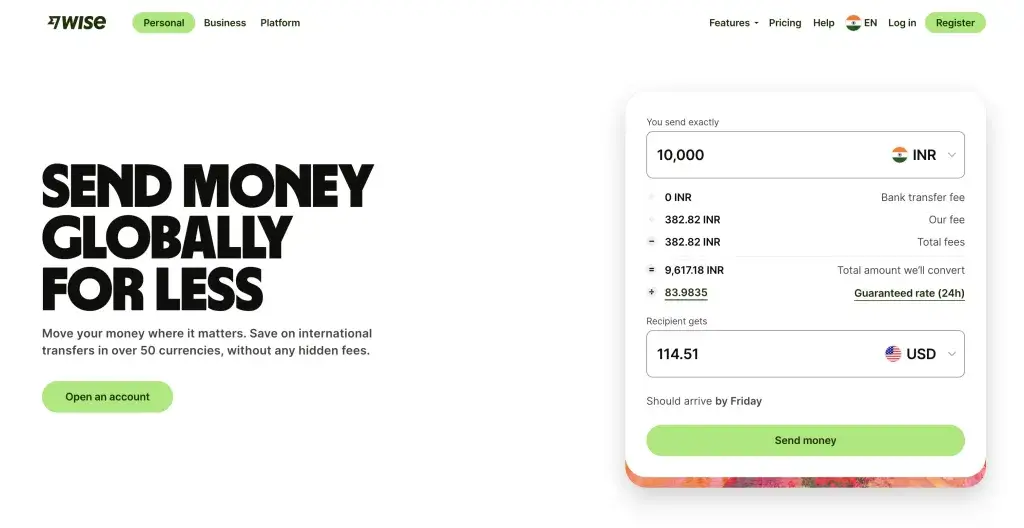Viewport: 1024px width, 528px height.
Task: Open the Help link
Action: 824,23
